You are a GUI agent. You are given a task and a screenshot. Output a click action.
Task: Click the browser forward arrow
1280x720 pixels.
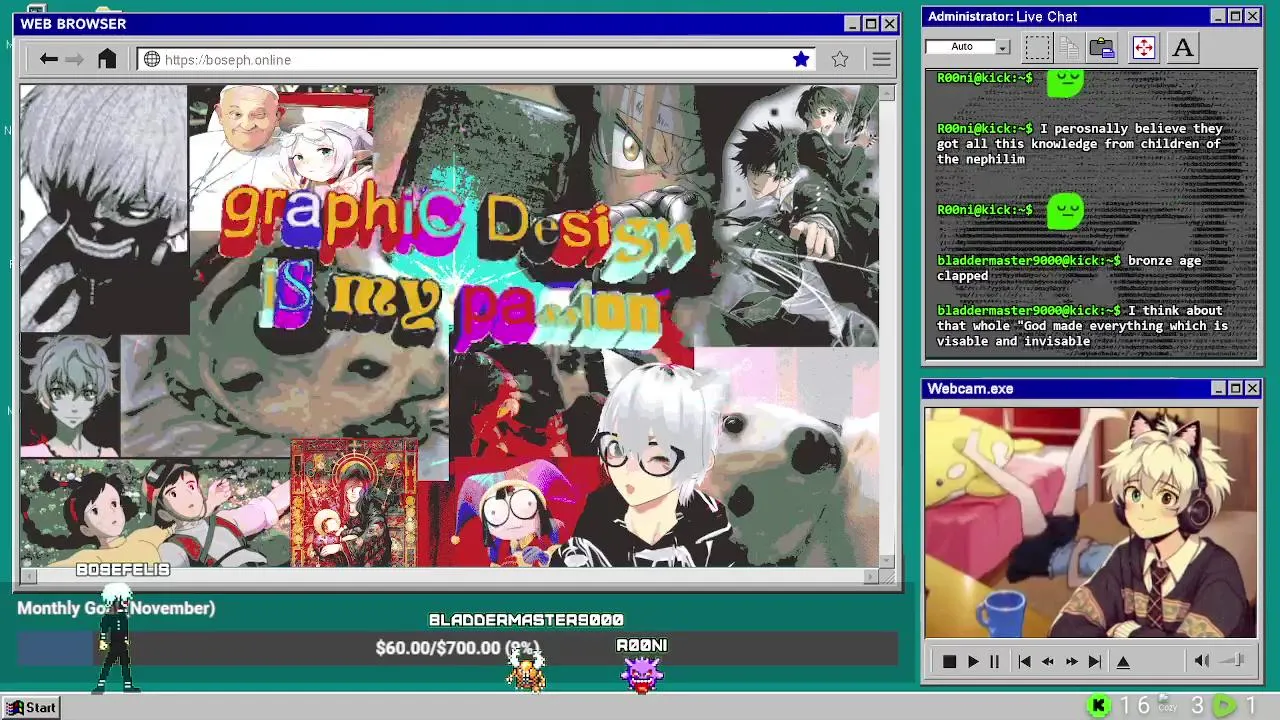[x=75, y=59]
